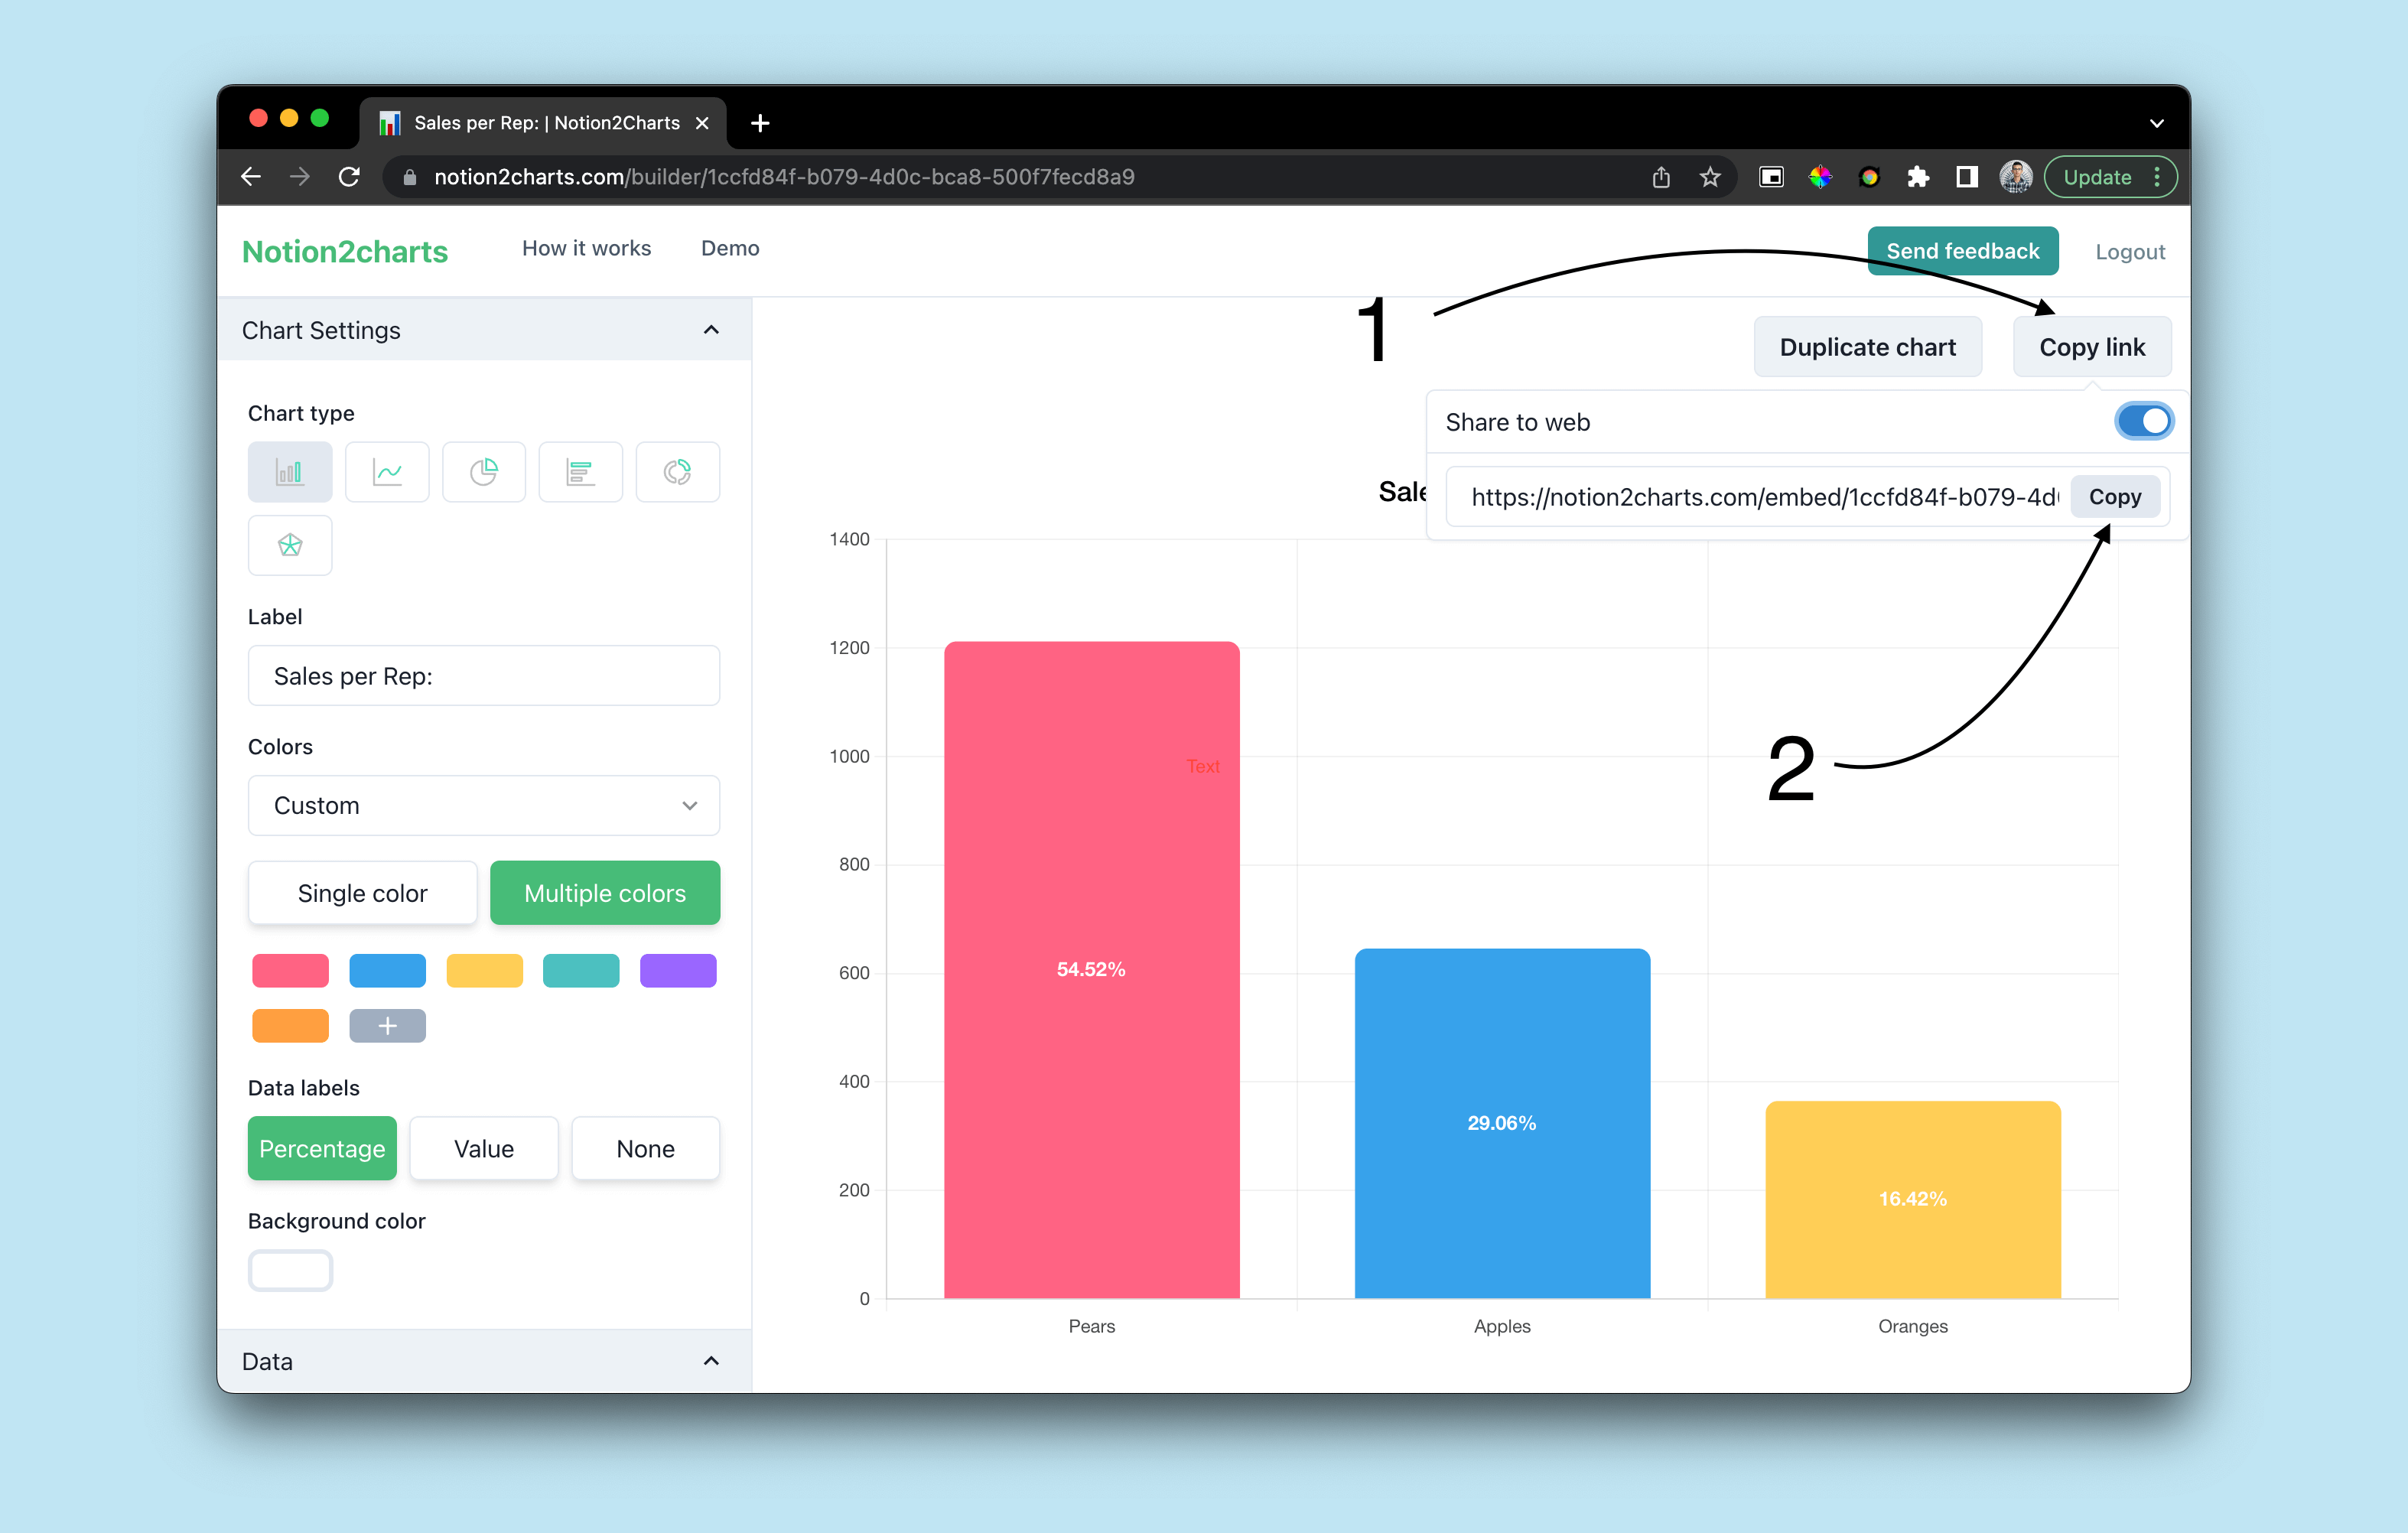2408x1533 pixels.
Task: Click the Copy link button
Action: [x=2091, y=346]
